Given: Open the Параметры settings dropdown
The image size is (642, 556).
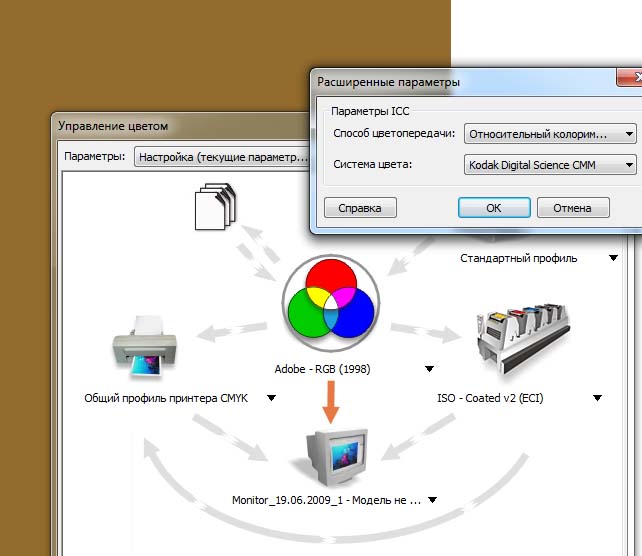Looking at the screenshot, I should click(223, 157).
